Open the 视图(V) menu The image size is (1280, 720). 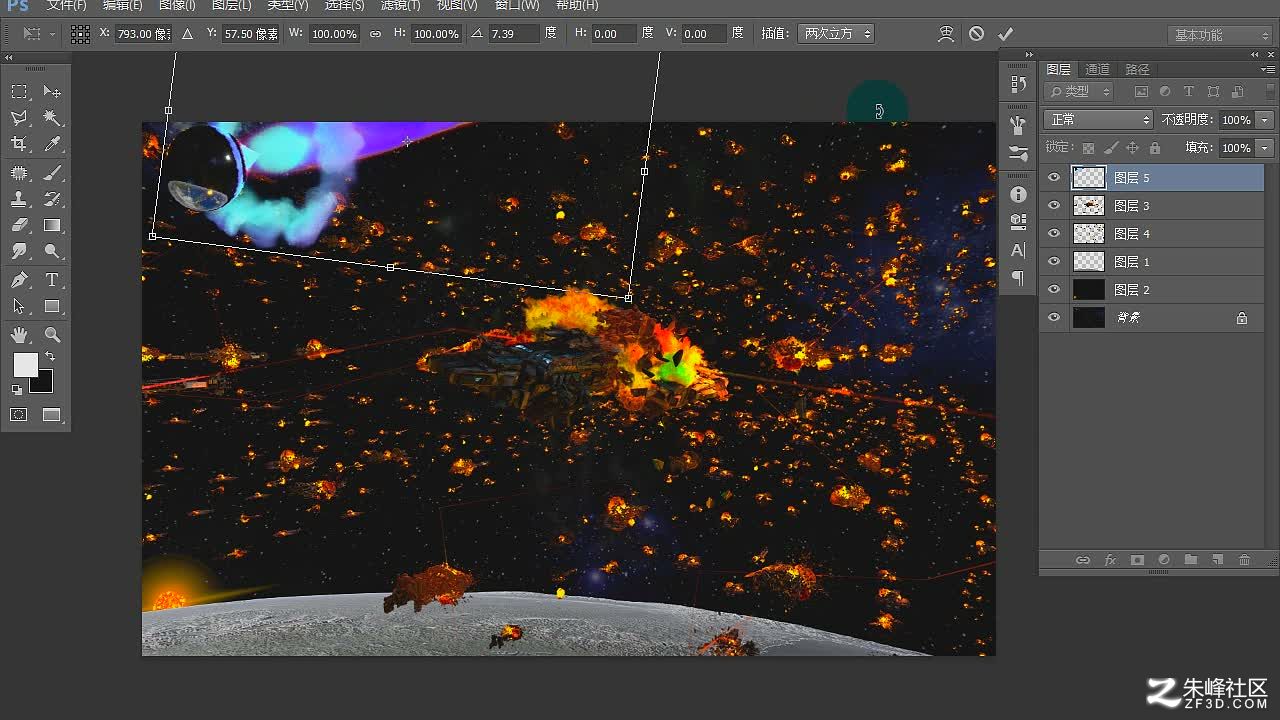click(x=457, y=6)
